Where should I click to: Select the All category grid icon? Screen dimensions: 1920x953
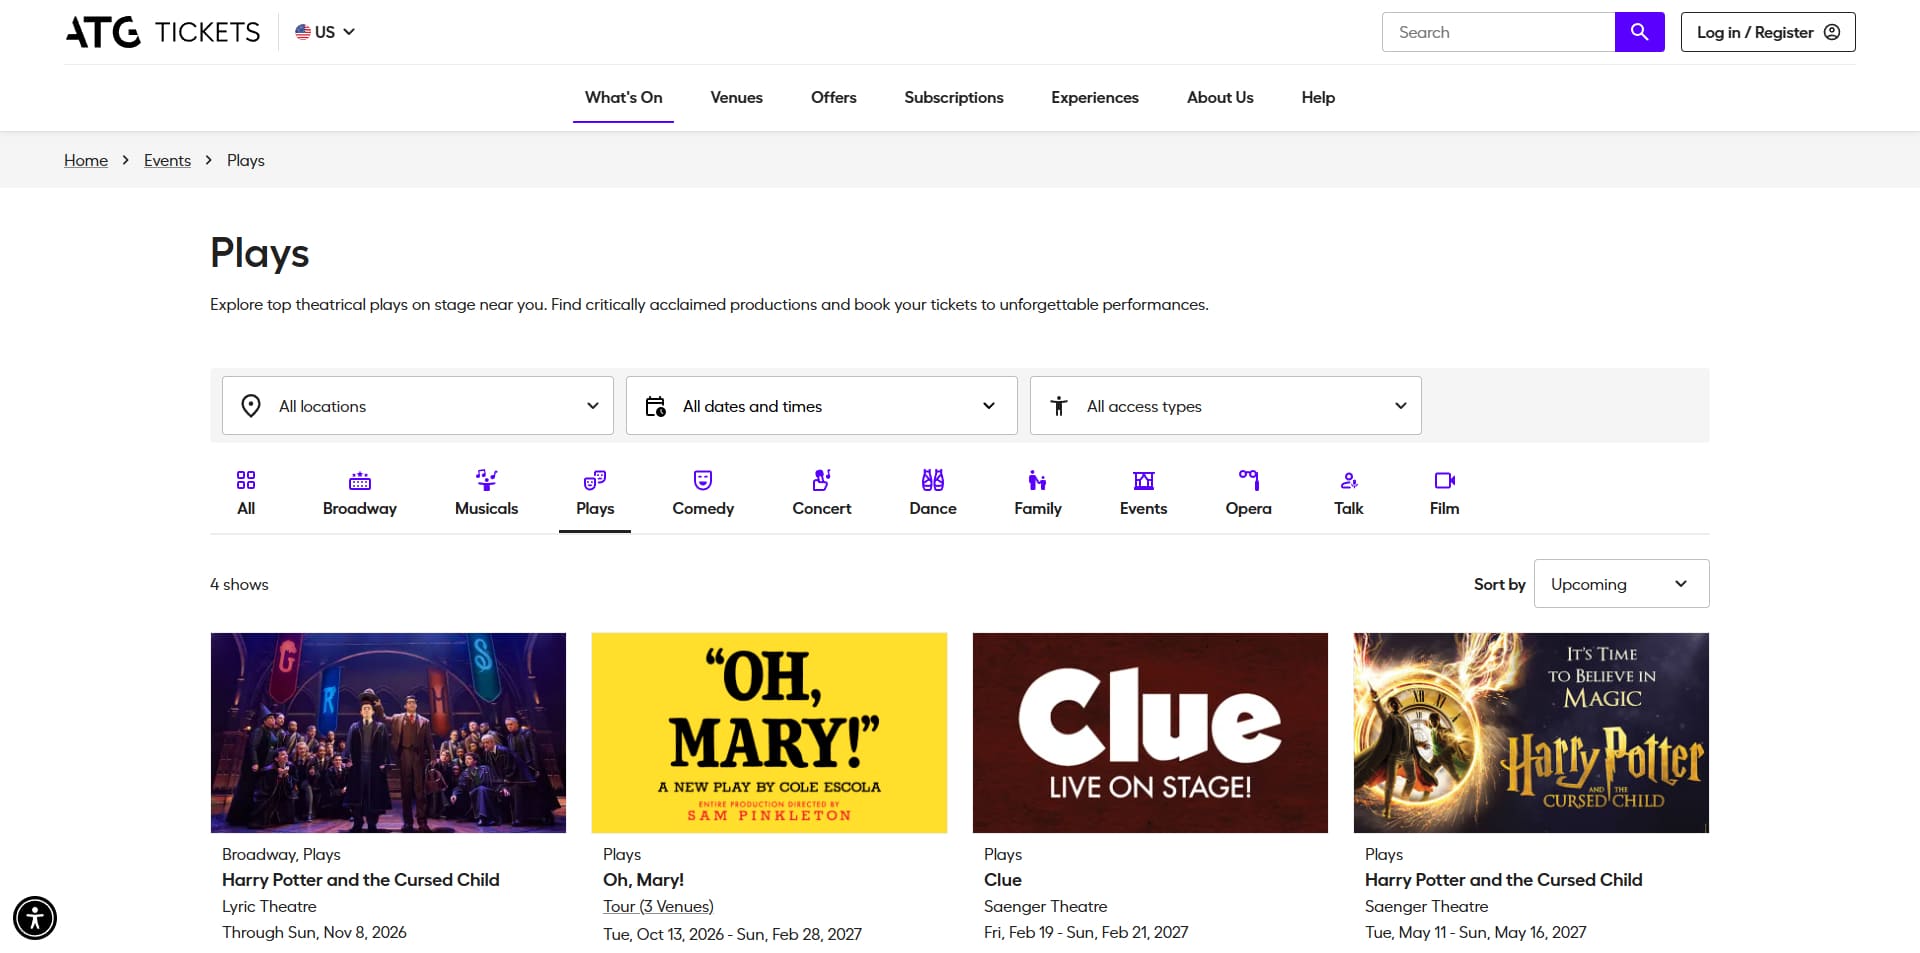(x=246, y=480)
